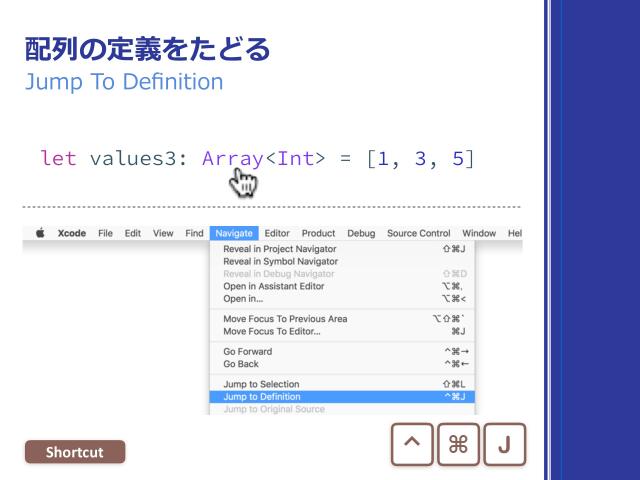Select Reveal in Project Navigator

point(279,249)
